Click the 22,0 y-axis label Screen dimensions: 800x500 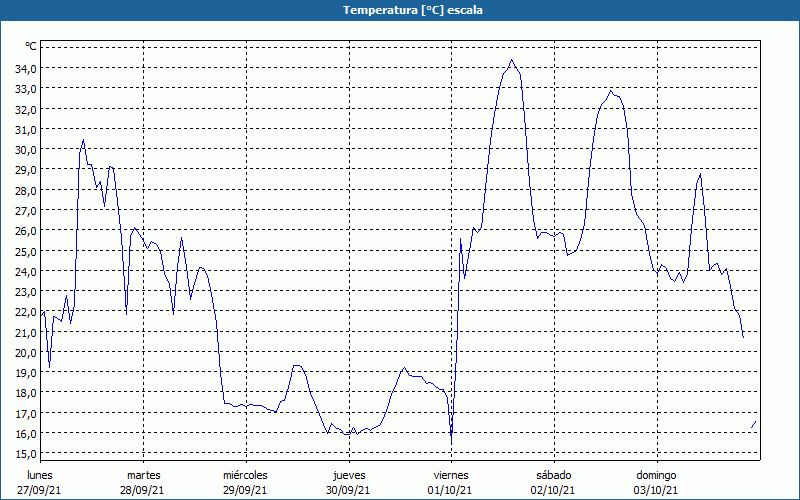[x=26, y=312]
